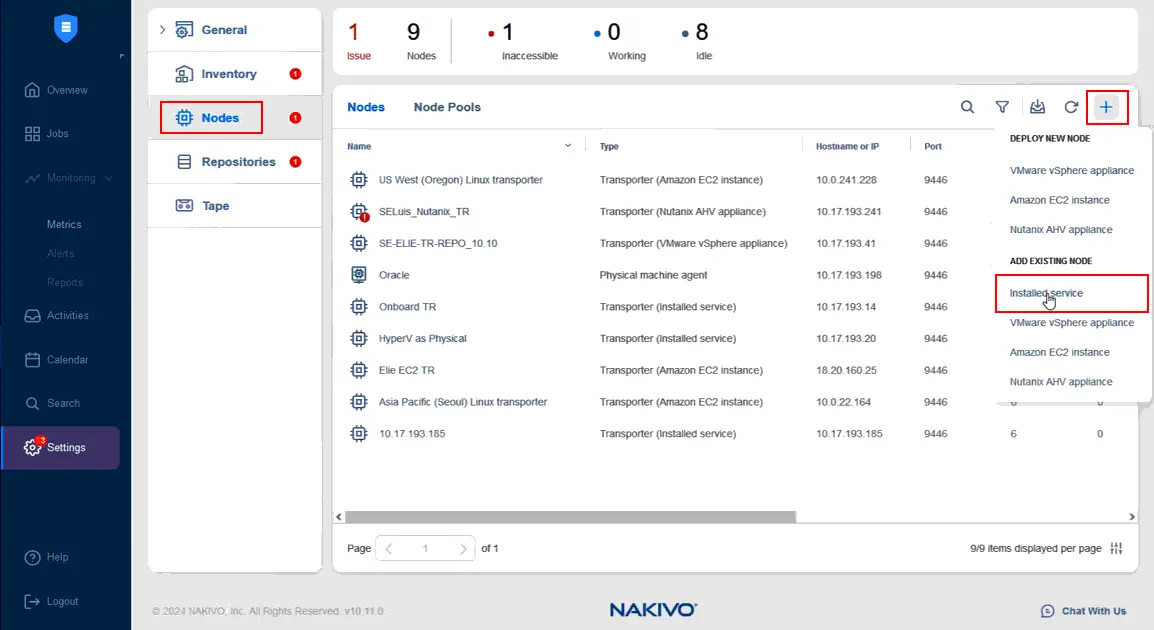
Task: Deploy new Amazon EC2 instance node
Action: (1059, 200)
